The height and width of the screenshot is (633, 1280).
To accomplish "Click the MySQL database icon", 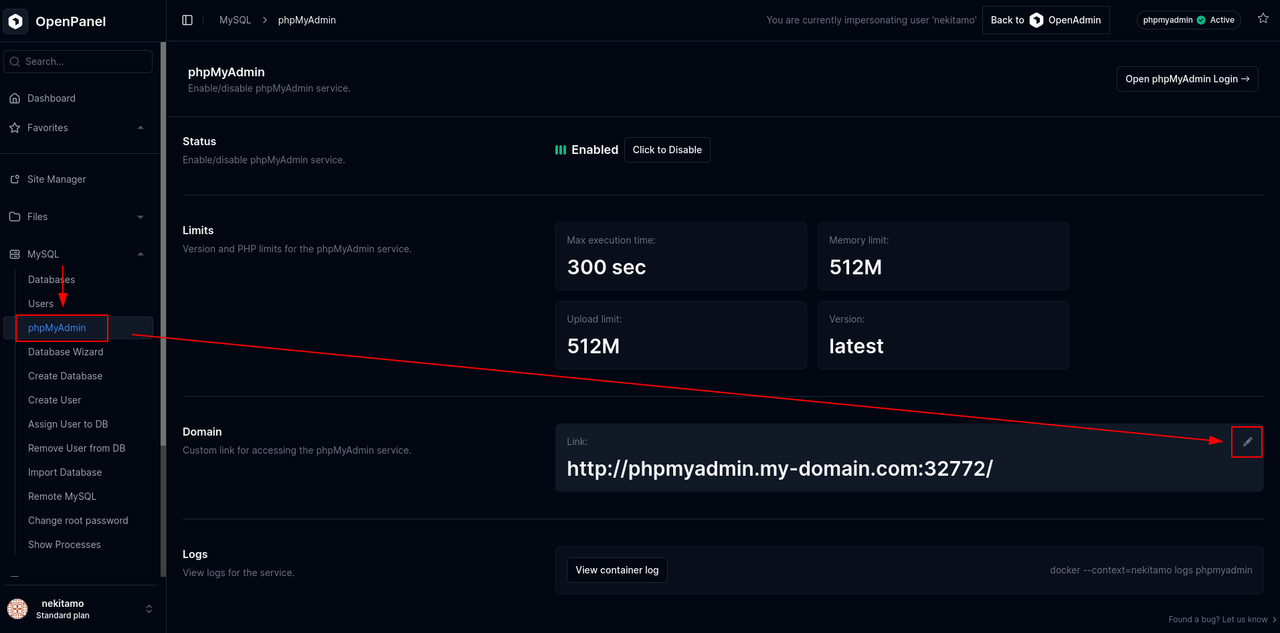I will pyautogui.click(x=15, y=254).
